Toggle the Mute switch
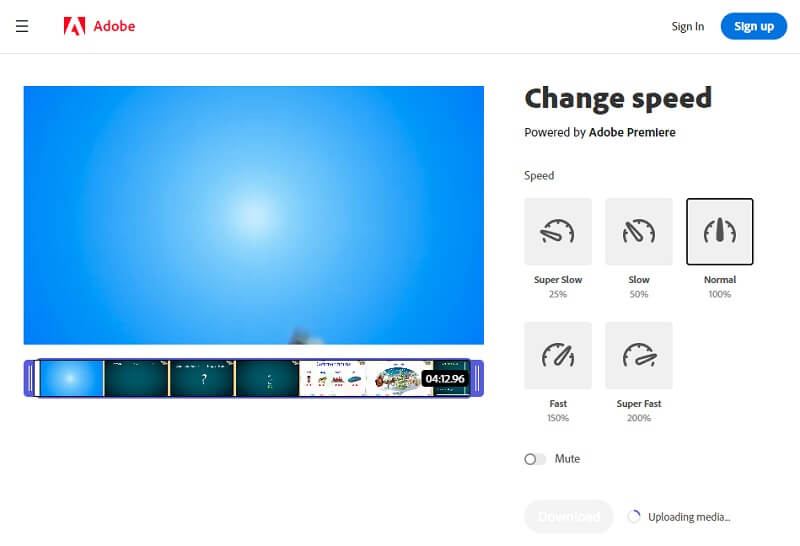The width and height of the screenshot is (800, 546). [535, 459]
